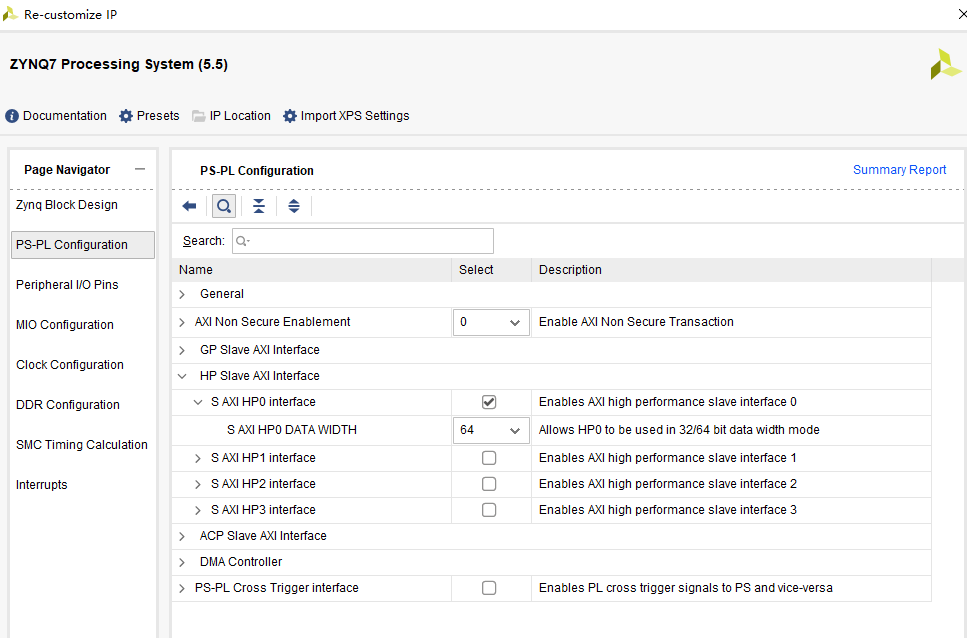Open AXI Non Secure Enablement dropdown
The width and height of the screenshot is (967, 638).
[490, 322]
